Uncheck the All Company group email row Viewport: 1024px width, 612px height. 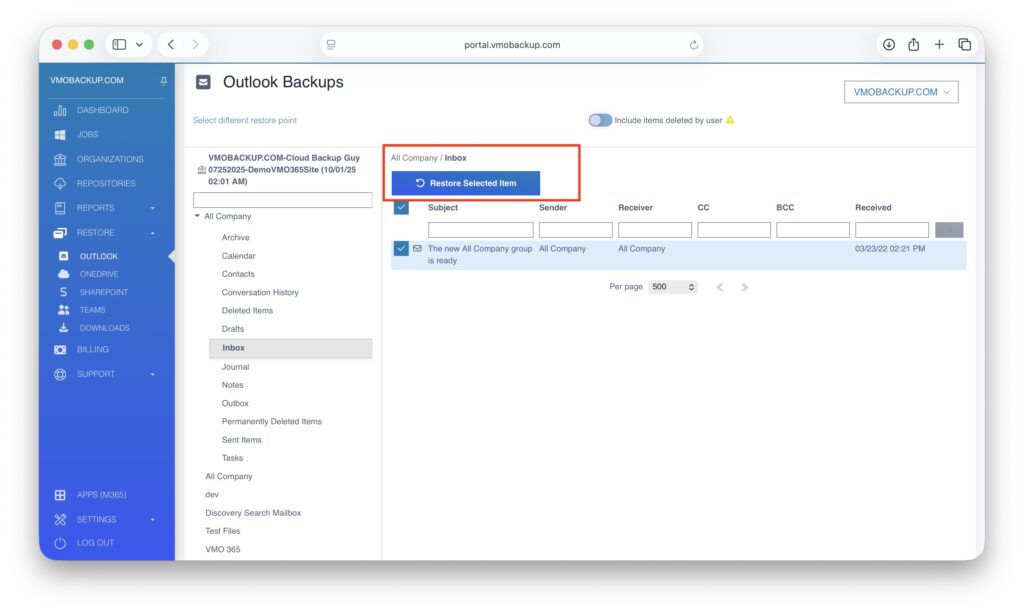click(401, 248)
